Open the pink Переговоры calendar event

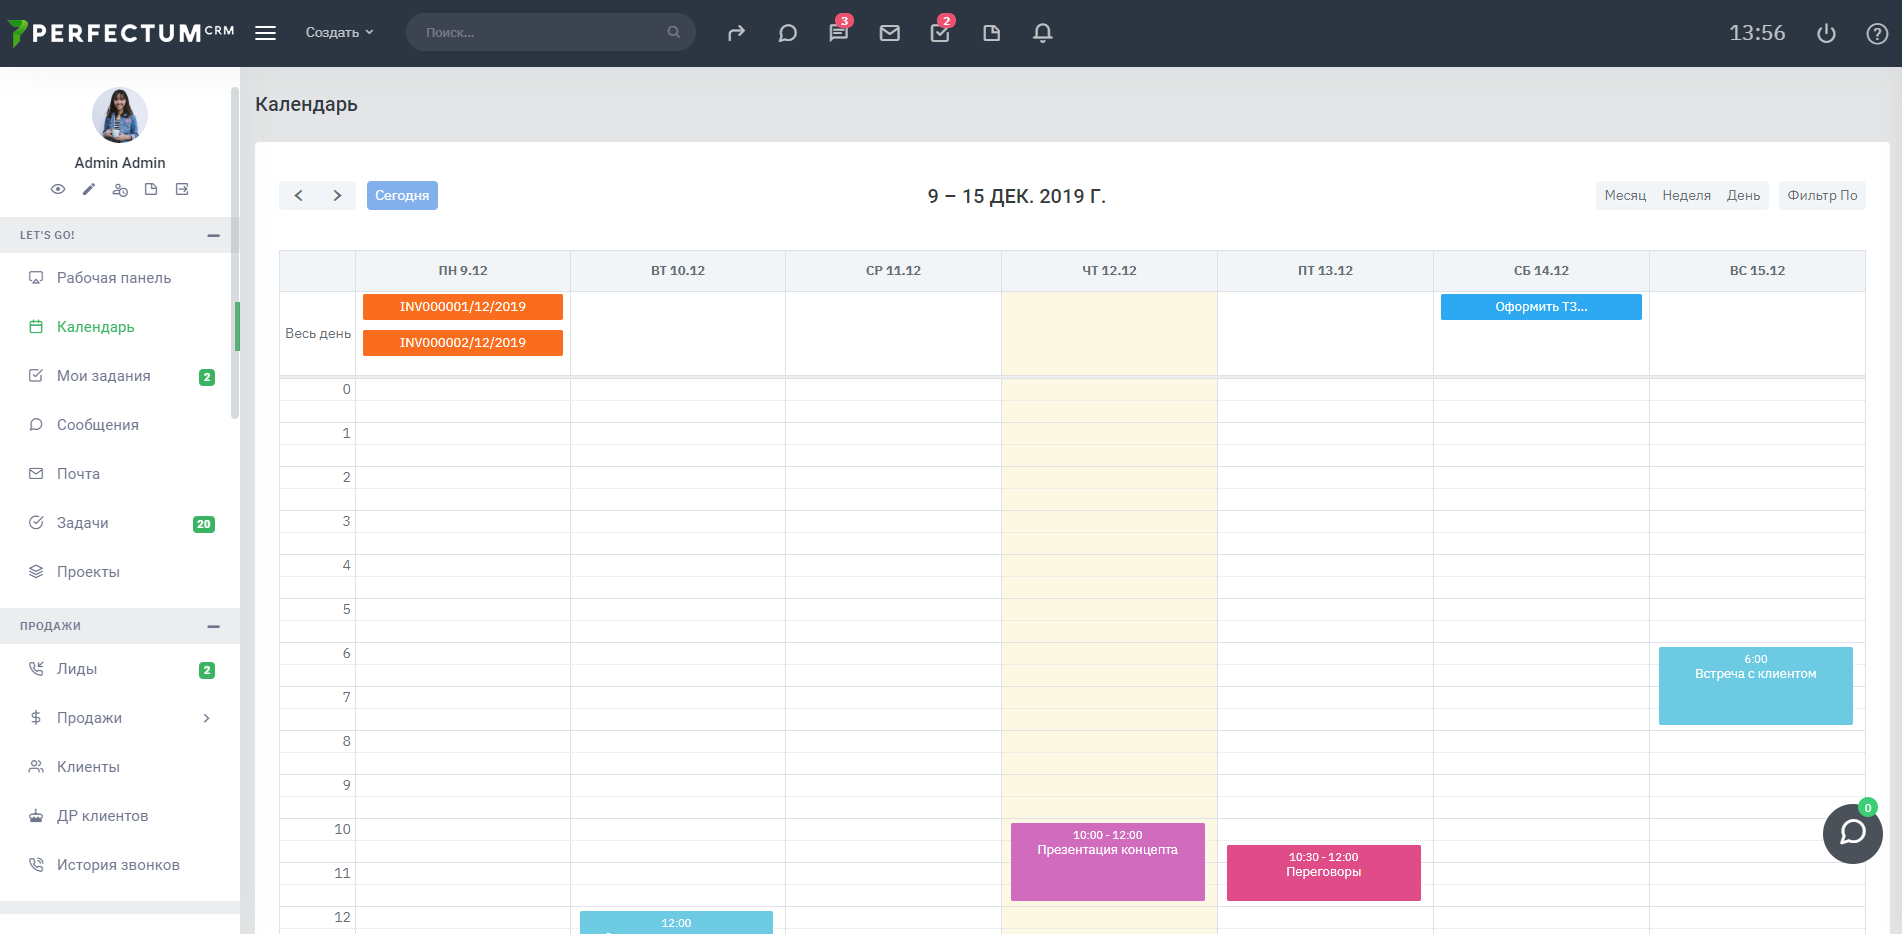1323,872
